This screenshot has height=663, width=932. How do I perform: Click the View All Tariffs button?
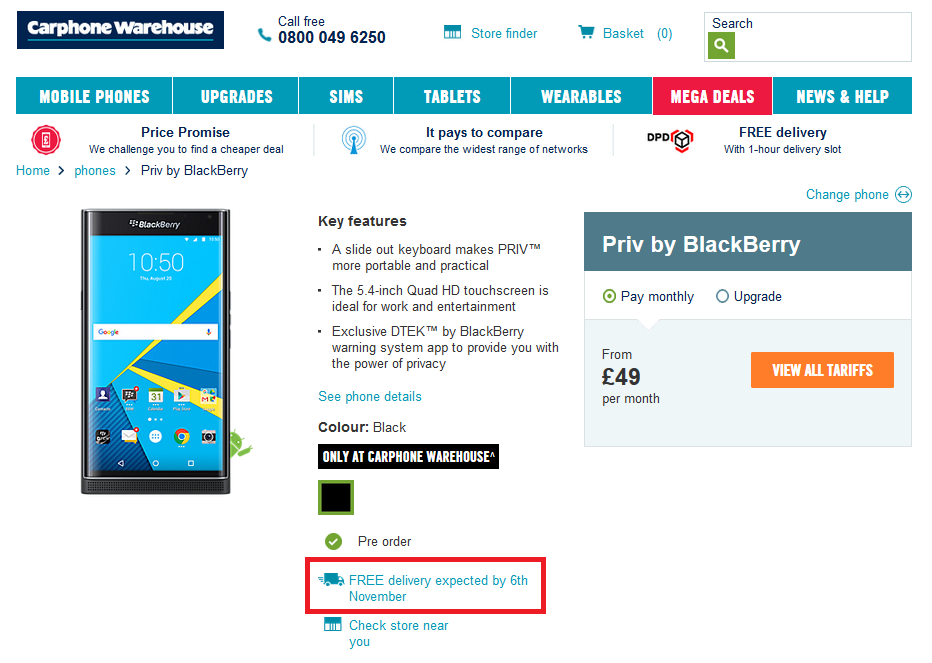(x=822, y=370)
